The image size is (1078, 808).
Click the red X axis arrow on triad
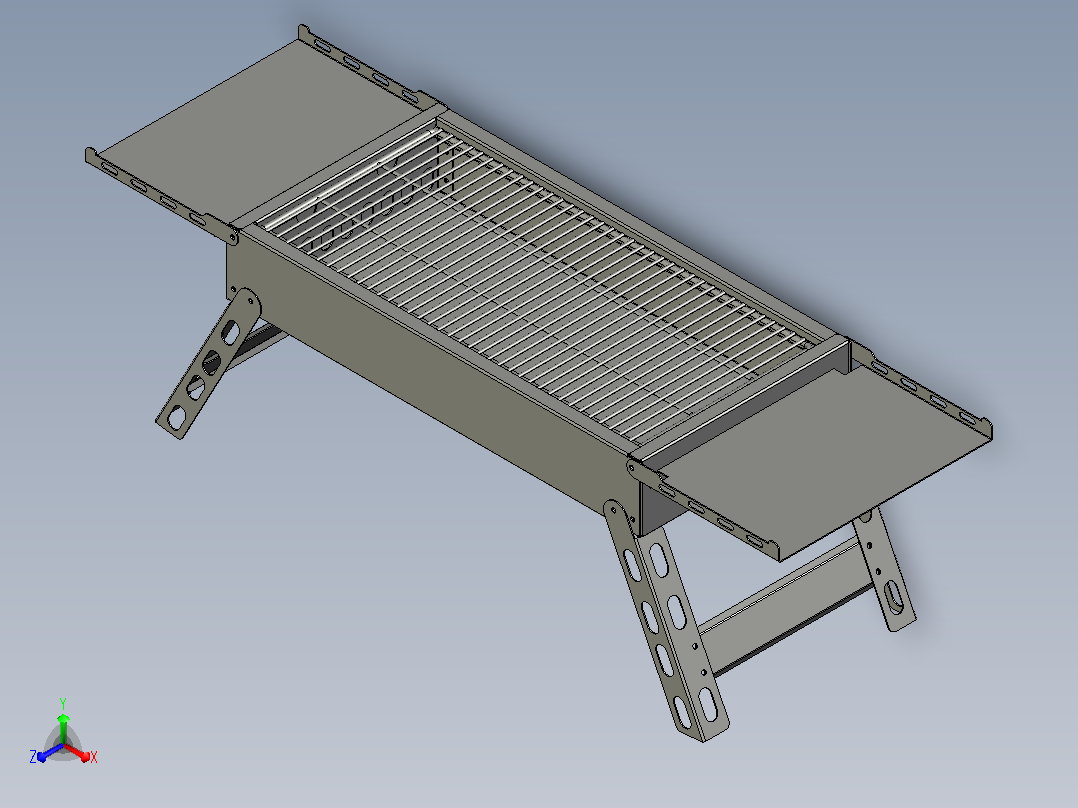77,752
